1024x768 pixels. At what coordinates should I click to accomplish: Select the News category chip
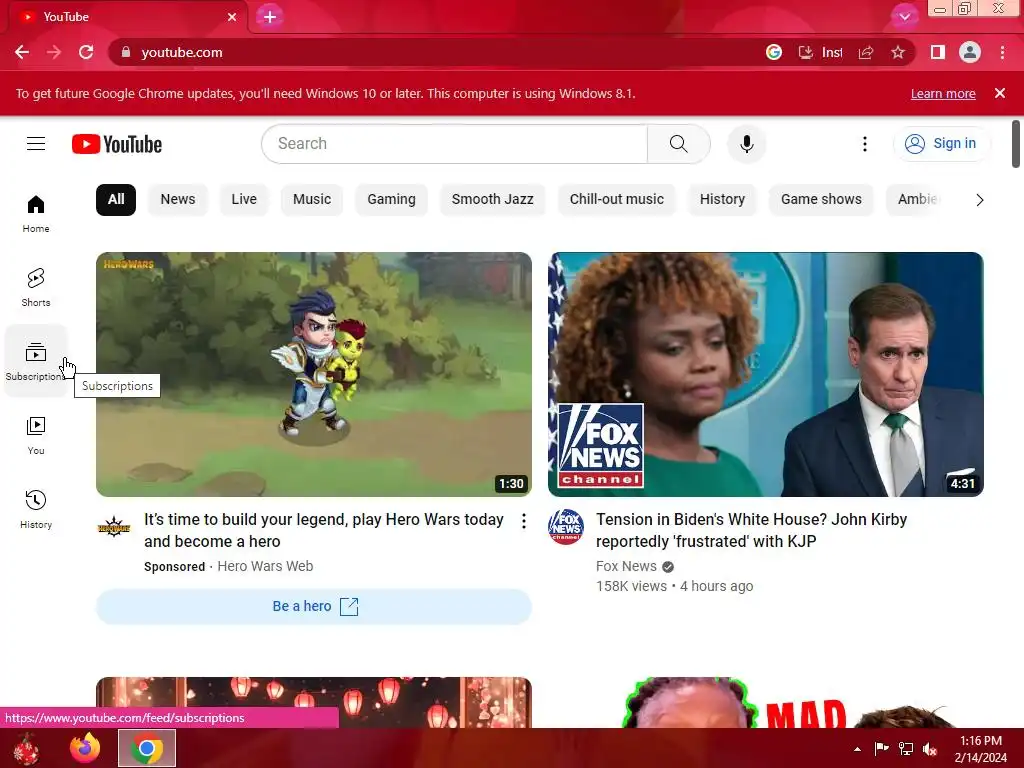(178, 199)
